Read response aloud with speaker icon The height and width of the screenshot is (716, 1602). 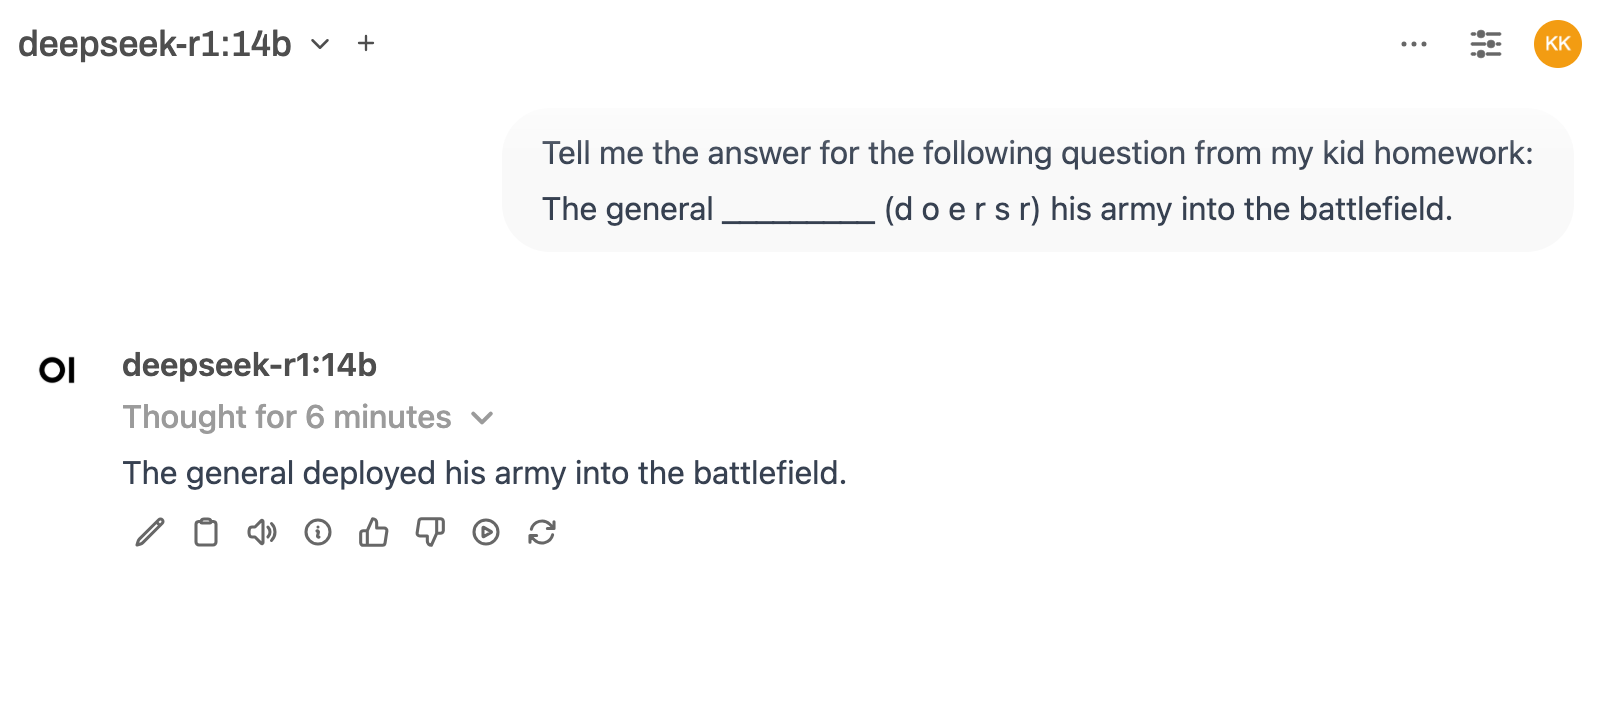[262, 533]
